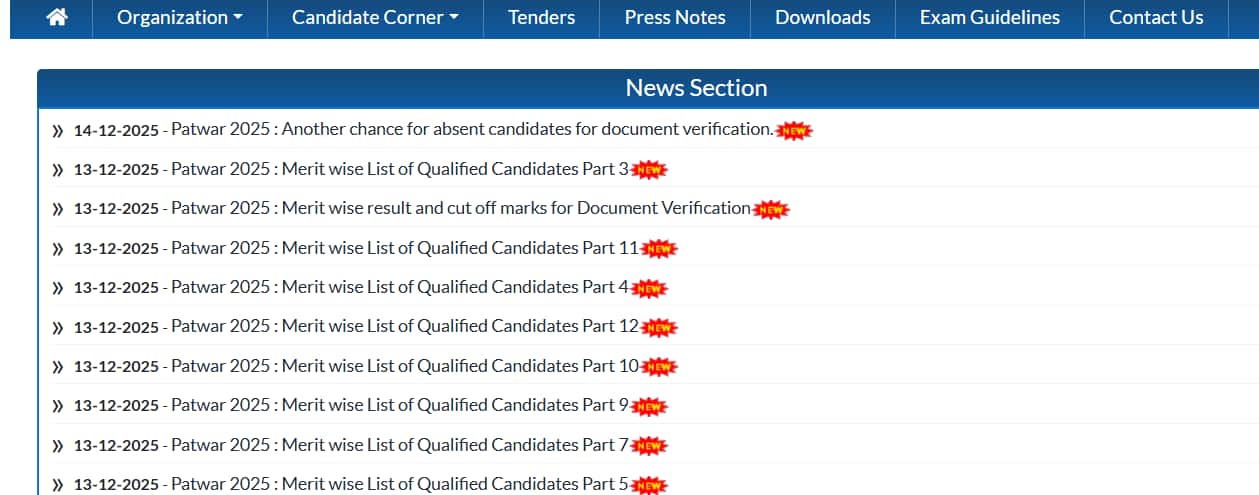Open Qualified Candidates Part 4 list
Screen dimensions: 1259x495
click(x=400, y=287)
